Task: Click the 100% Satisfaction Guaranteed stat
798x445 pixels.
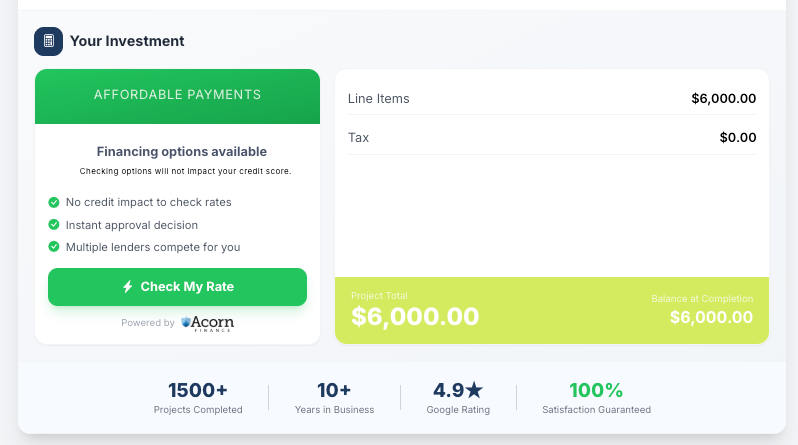Action: (596, 398)
